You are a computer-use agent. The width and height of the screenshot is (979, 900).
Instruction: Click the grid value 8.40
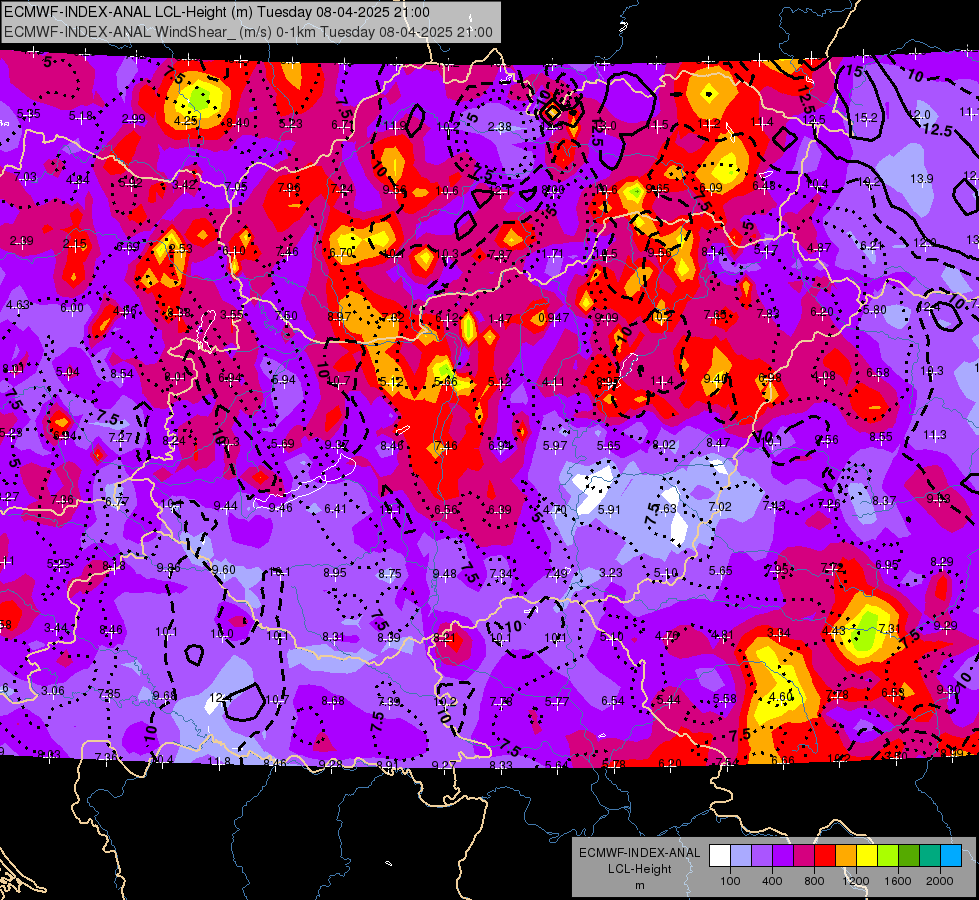tap(237, 122)
